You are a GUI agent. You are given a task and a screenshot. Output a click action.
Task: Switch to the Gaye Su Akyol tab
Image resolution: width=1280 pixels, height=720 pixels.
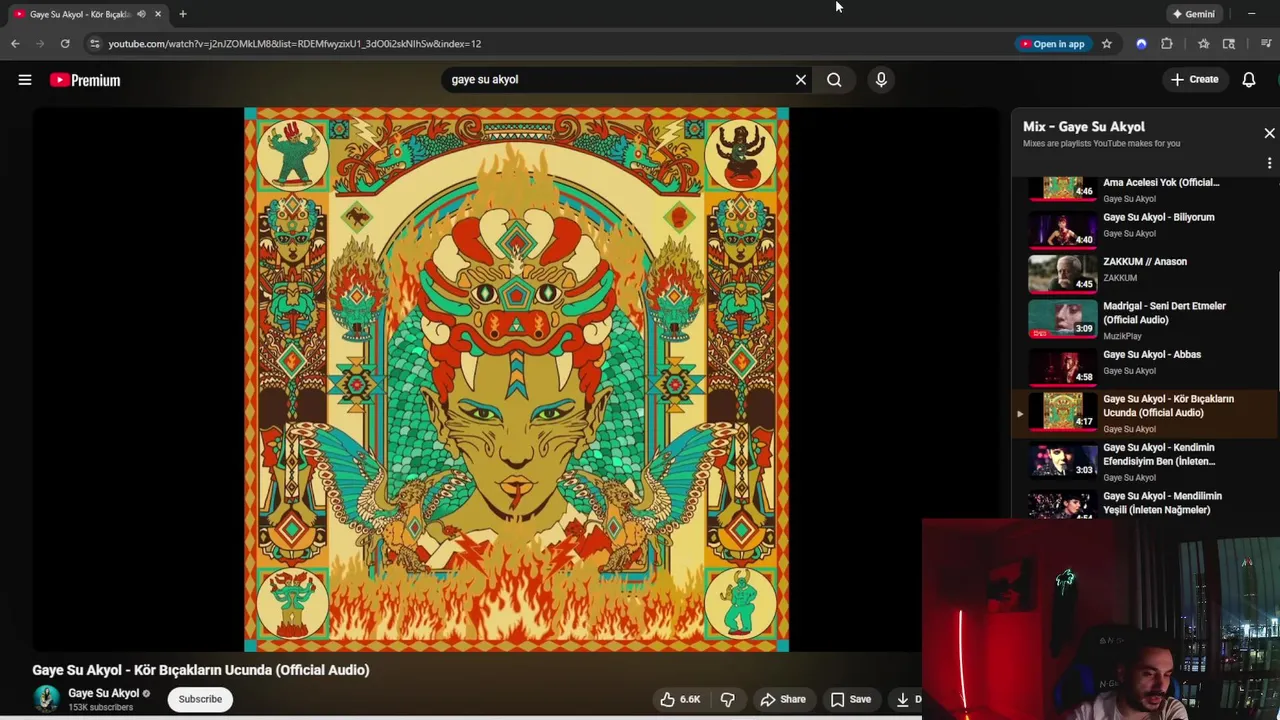[80, 14]
